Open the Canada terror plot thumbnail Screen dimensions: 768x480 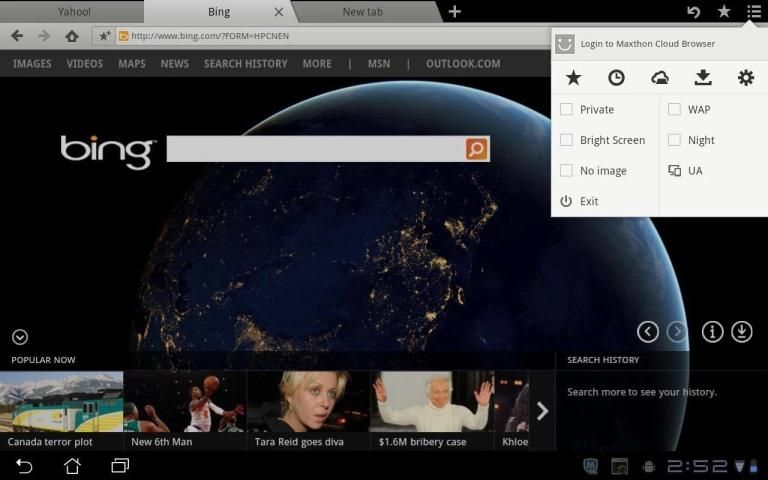tap(62, 410)
